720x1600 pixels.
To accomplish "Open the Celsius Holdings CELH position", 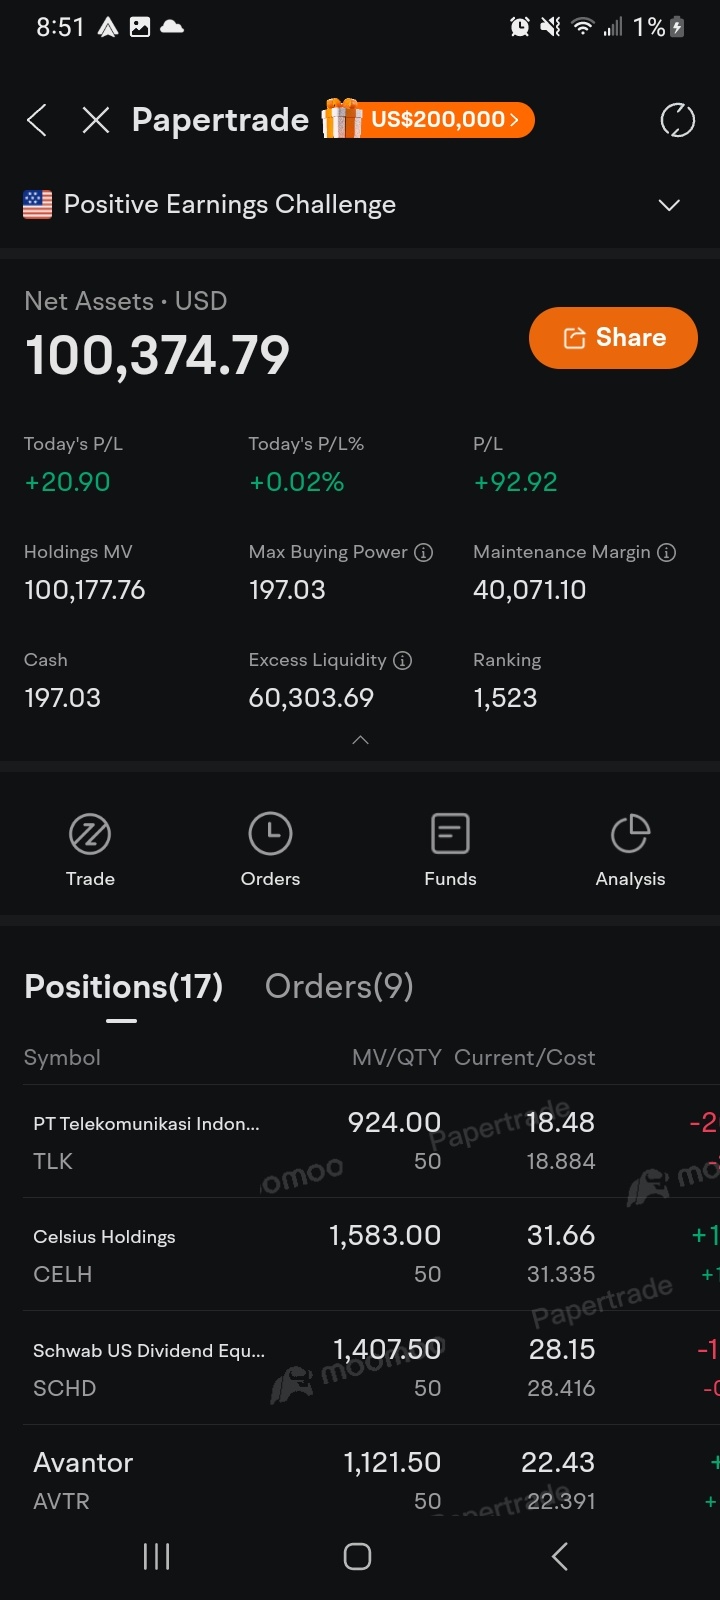I will tap(150, 1254).
